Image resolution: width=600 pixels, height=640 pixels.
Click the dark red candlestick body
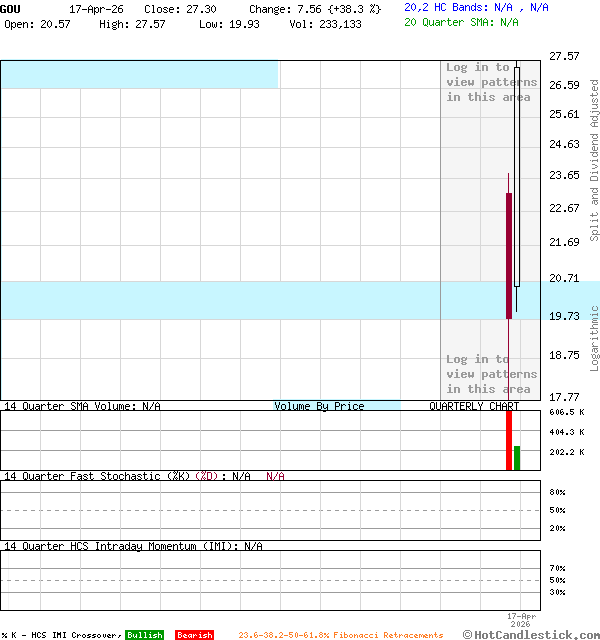coord(509,255)
